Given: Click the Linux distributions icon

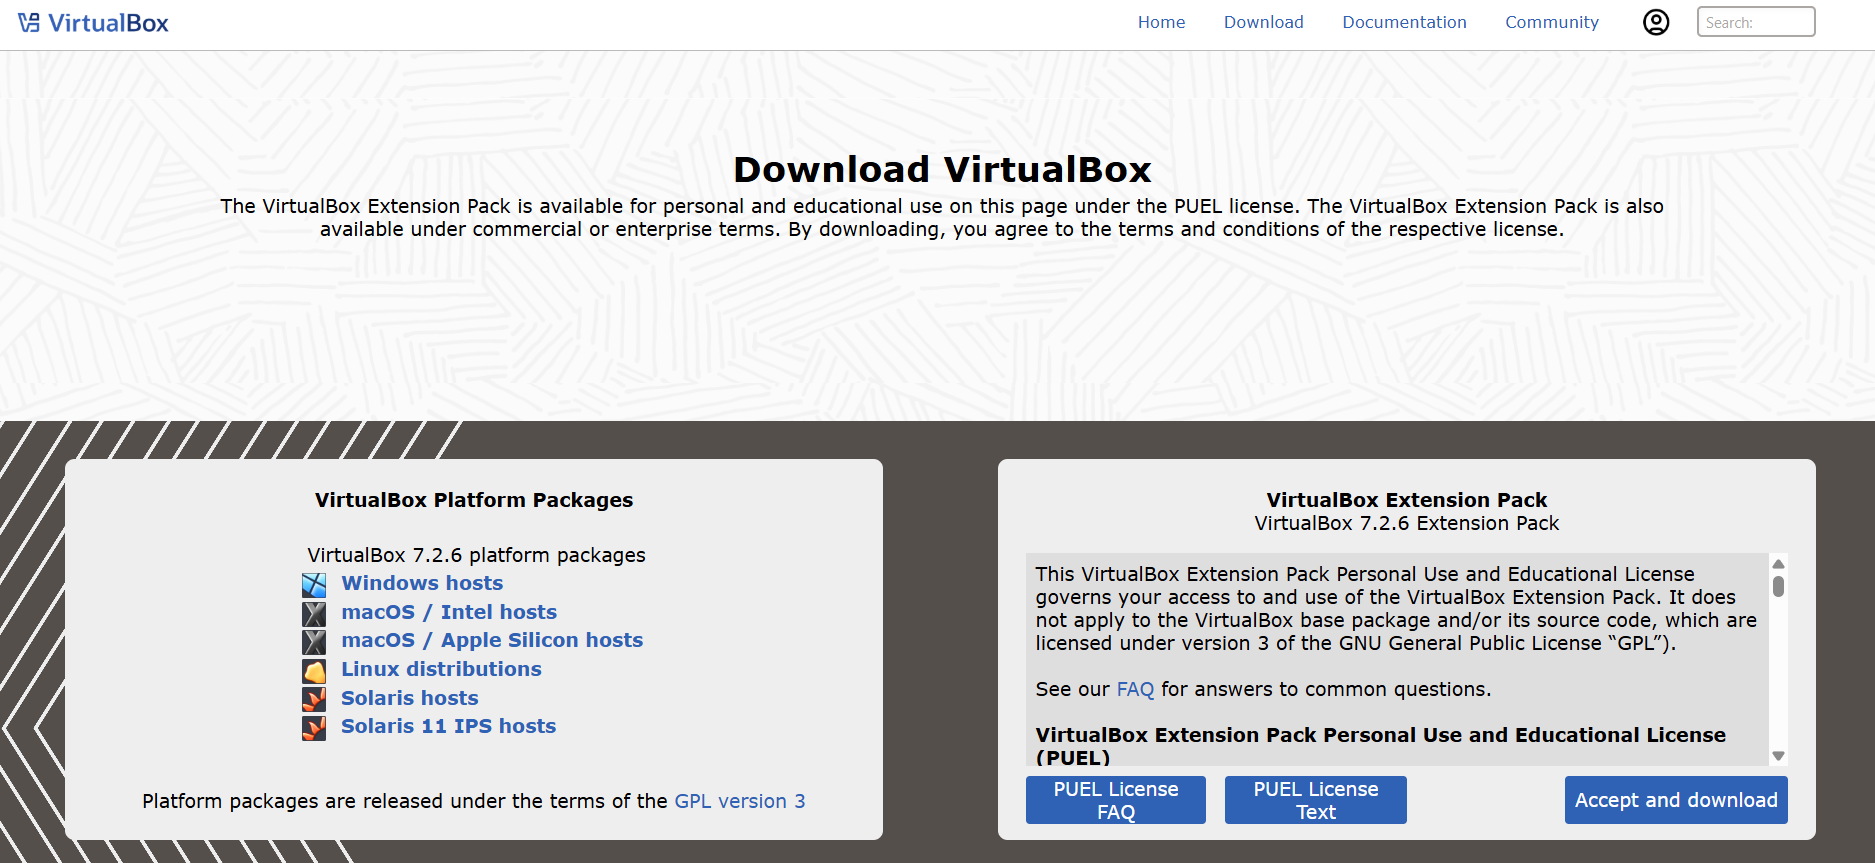Looking at the screenshot, I should click(x=314, y=670).
